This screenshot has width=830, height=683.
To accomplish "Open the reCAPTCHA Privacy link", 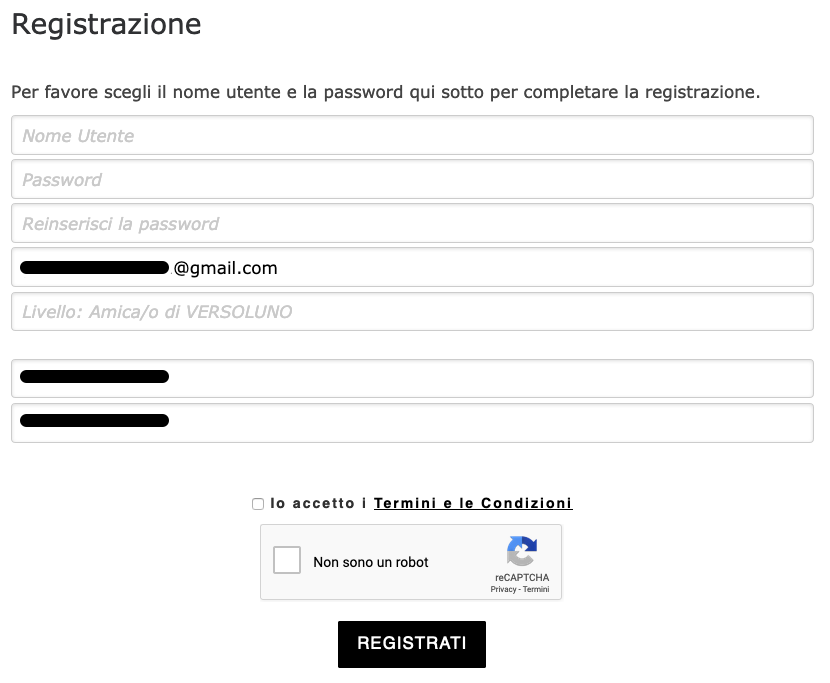I will [x=502, y=590].
